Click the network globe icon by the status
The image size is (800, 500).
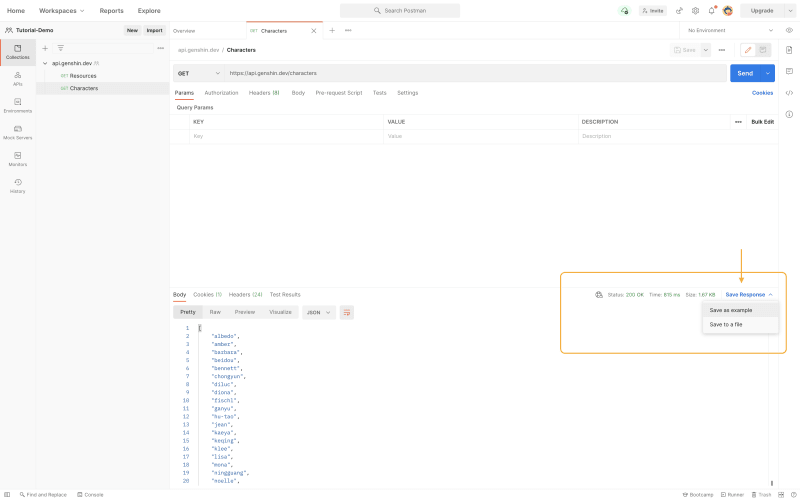(599, 295)
